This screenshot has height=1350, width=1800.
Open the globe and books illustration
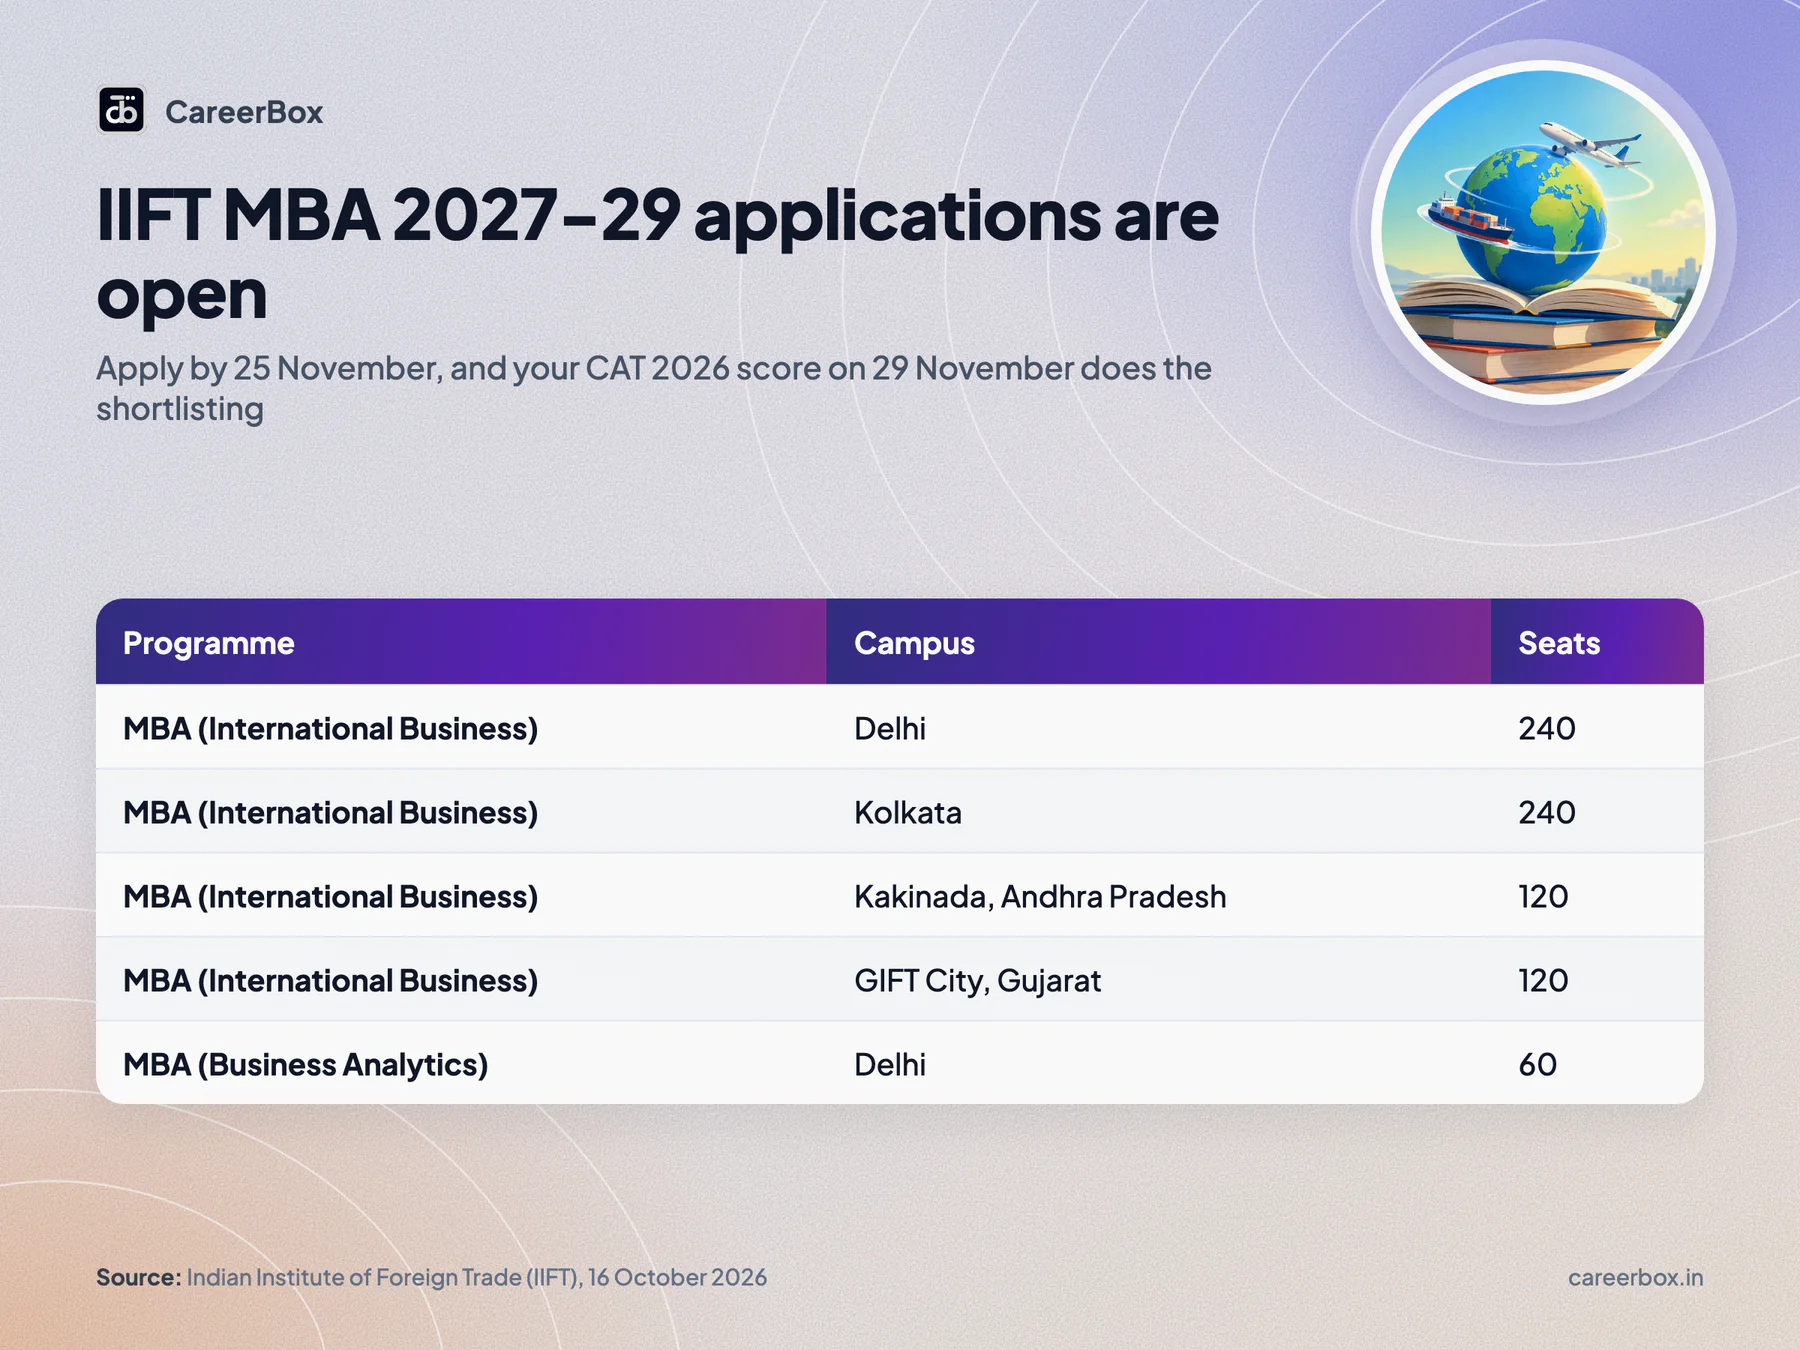tap(1543, 232)
